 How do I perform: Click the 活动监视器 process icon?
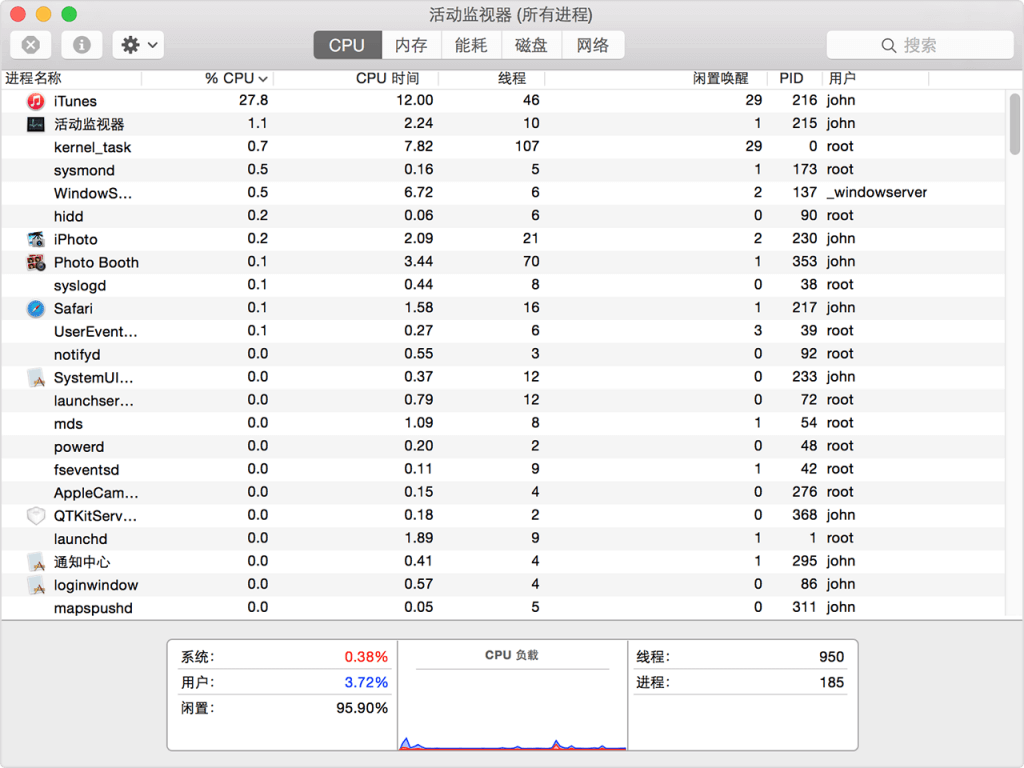pyautogui.click(x=36, y=124)
